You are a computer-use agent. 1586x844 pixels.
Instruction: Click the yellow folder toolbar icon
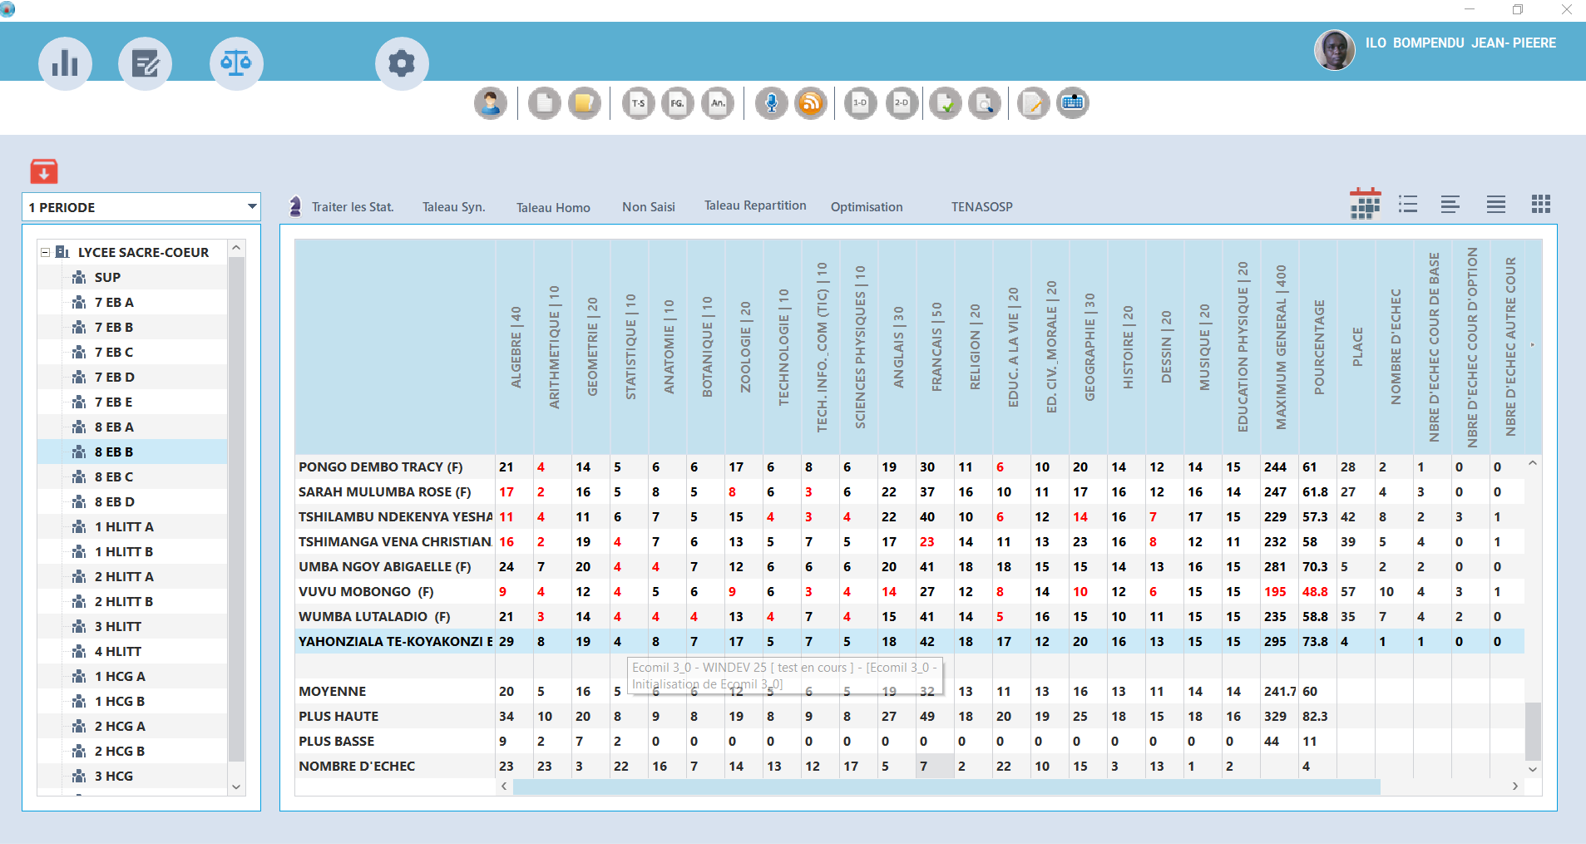584,103
